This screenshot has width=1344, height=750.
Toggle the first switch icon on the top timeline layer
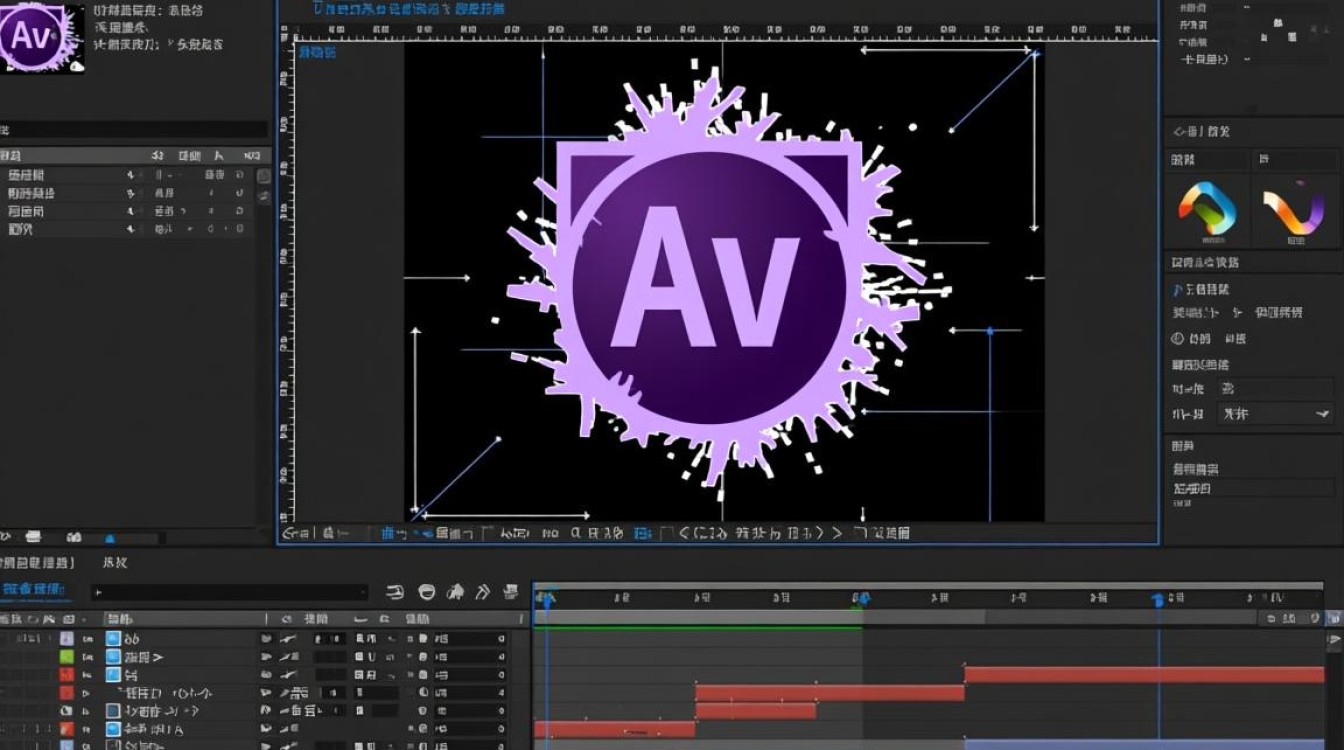point(266,639)
